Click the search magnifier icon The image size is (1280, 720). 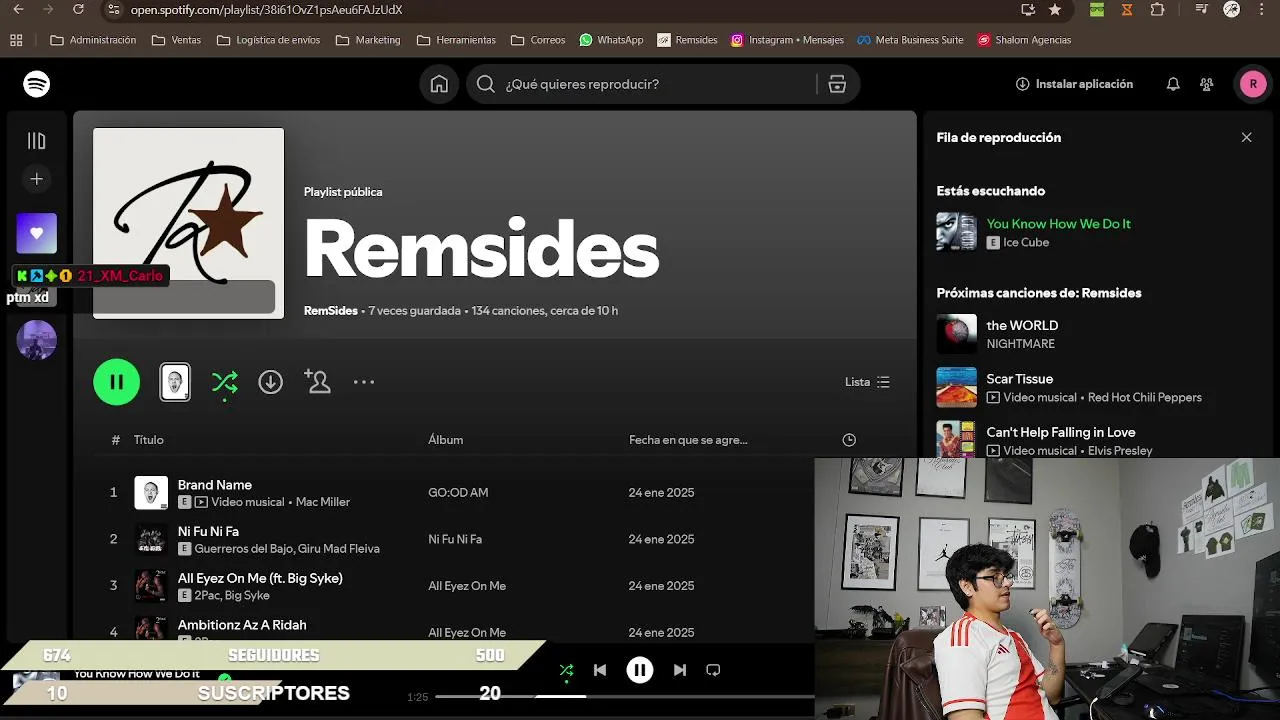(486, 84)
